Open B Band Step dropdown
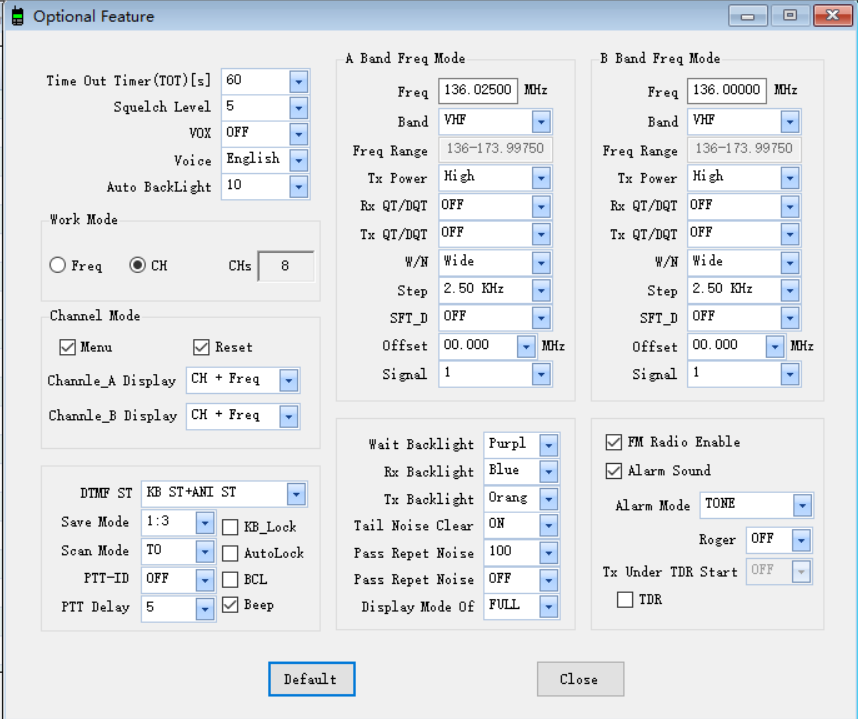The height and width of the screenshot is (719, 858). pyautogui.click(x=790, y=290)
